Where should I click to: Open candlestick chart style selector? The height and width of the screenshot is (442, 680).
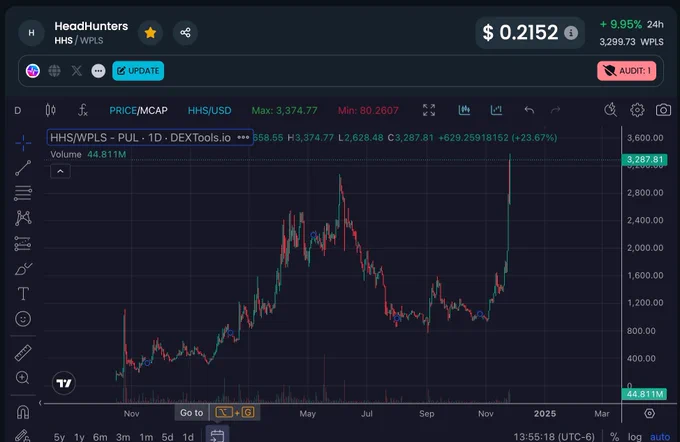tap(50, 110)
